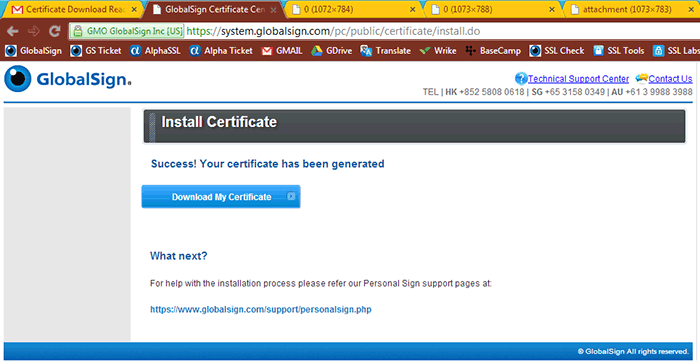Click the Contact Us chat bubble icon
Screen dimensions: 700x364
click(x=642, y=79)
